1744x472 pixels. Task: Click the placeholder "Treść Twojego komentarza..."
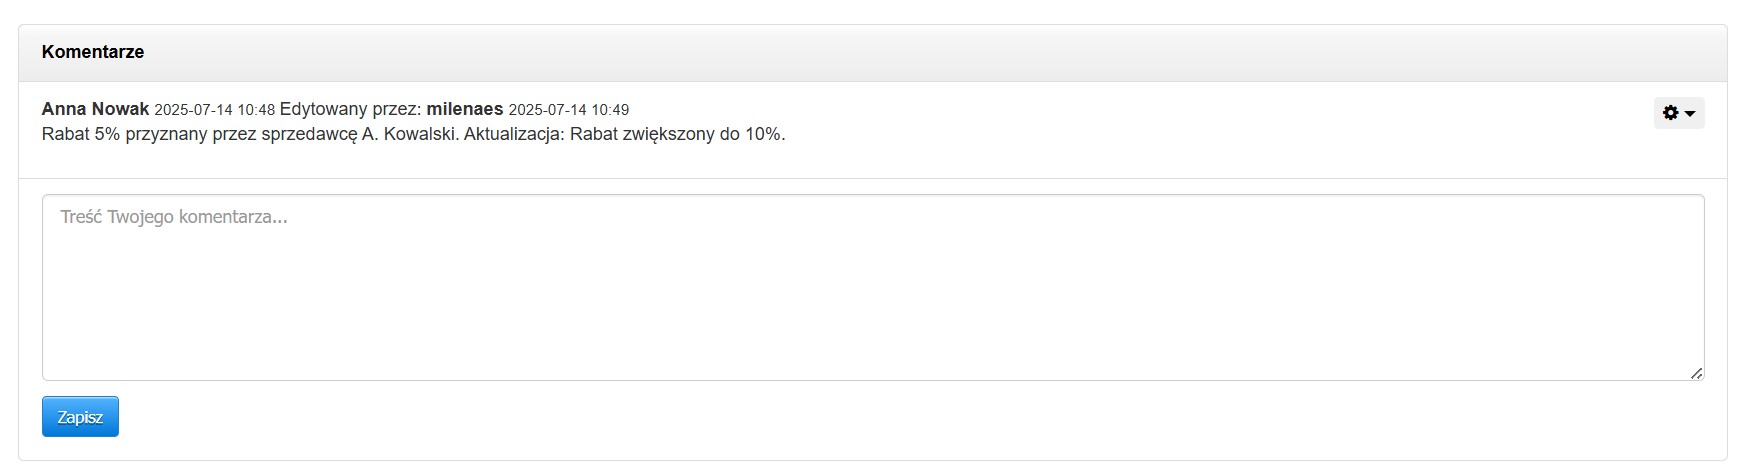click(x=174, y=217)
